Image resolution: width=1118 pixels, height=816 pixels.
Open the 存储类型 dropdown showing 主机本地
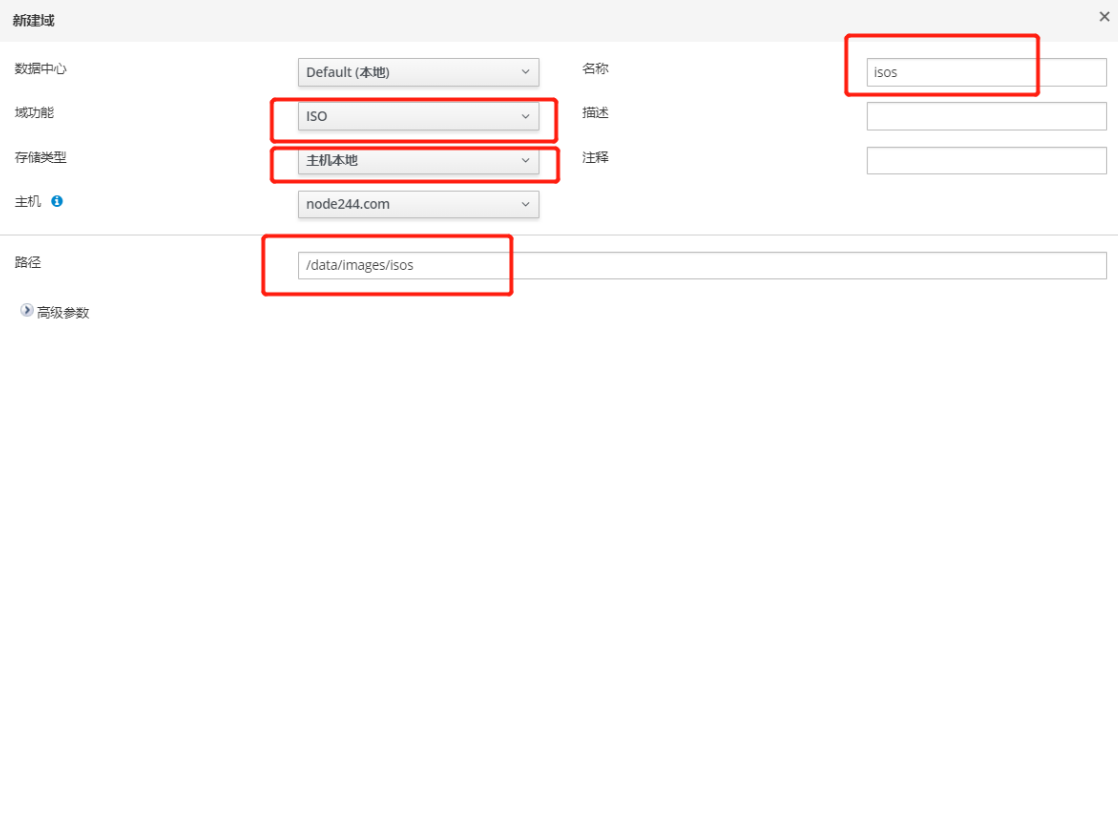418,160
